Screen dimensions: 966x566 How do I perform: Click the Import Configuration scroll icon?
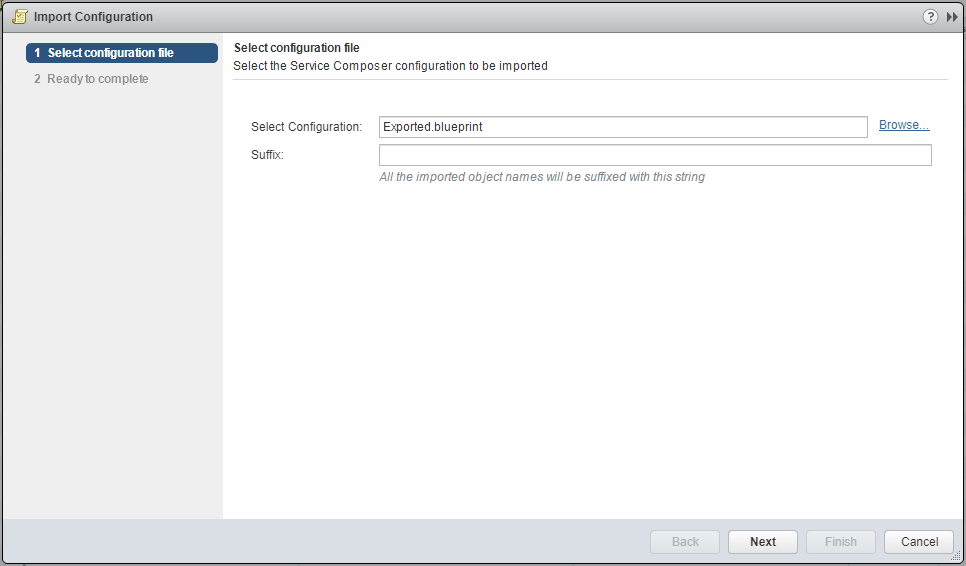(x=19, y=17)
